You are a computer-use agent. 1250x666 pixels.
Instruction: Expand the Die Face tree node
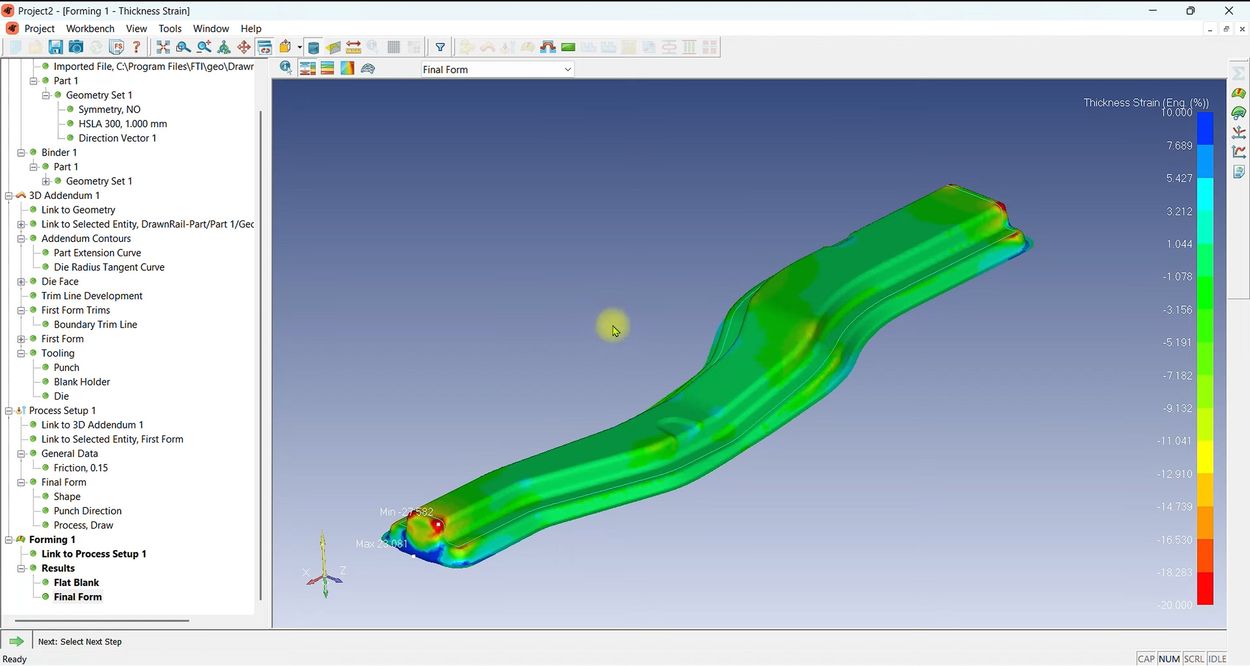pyautogui.click(x=21, y=282)
